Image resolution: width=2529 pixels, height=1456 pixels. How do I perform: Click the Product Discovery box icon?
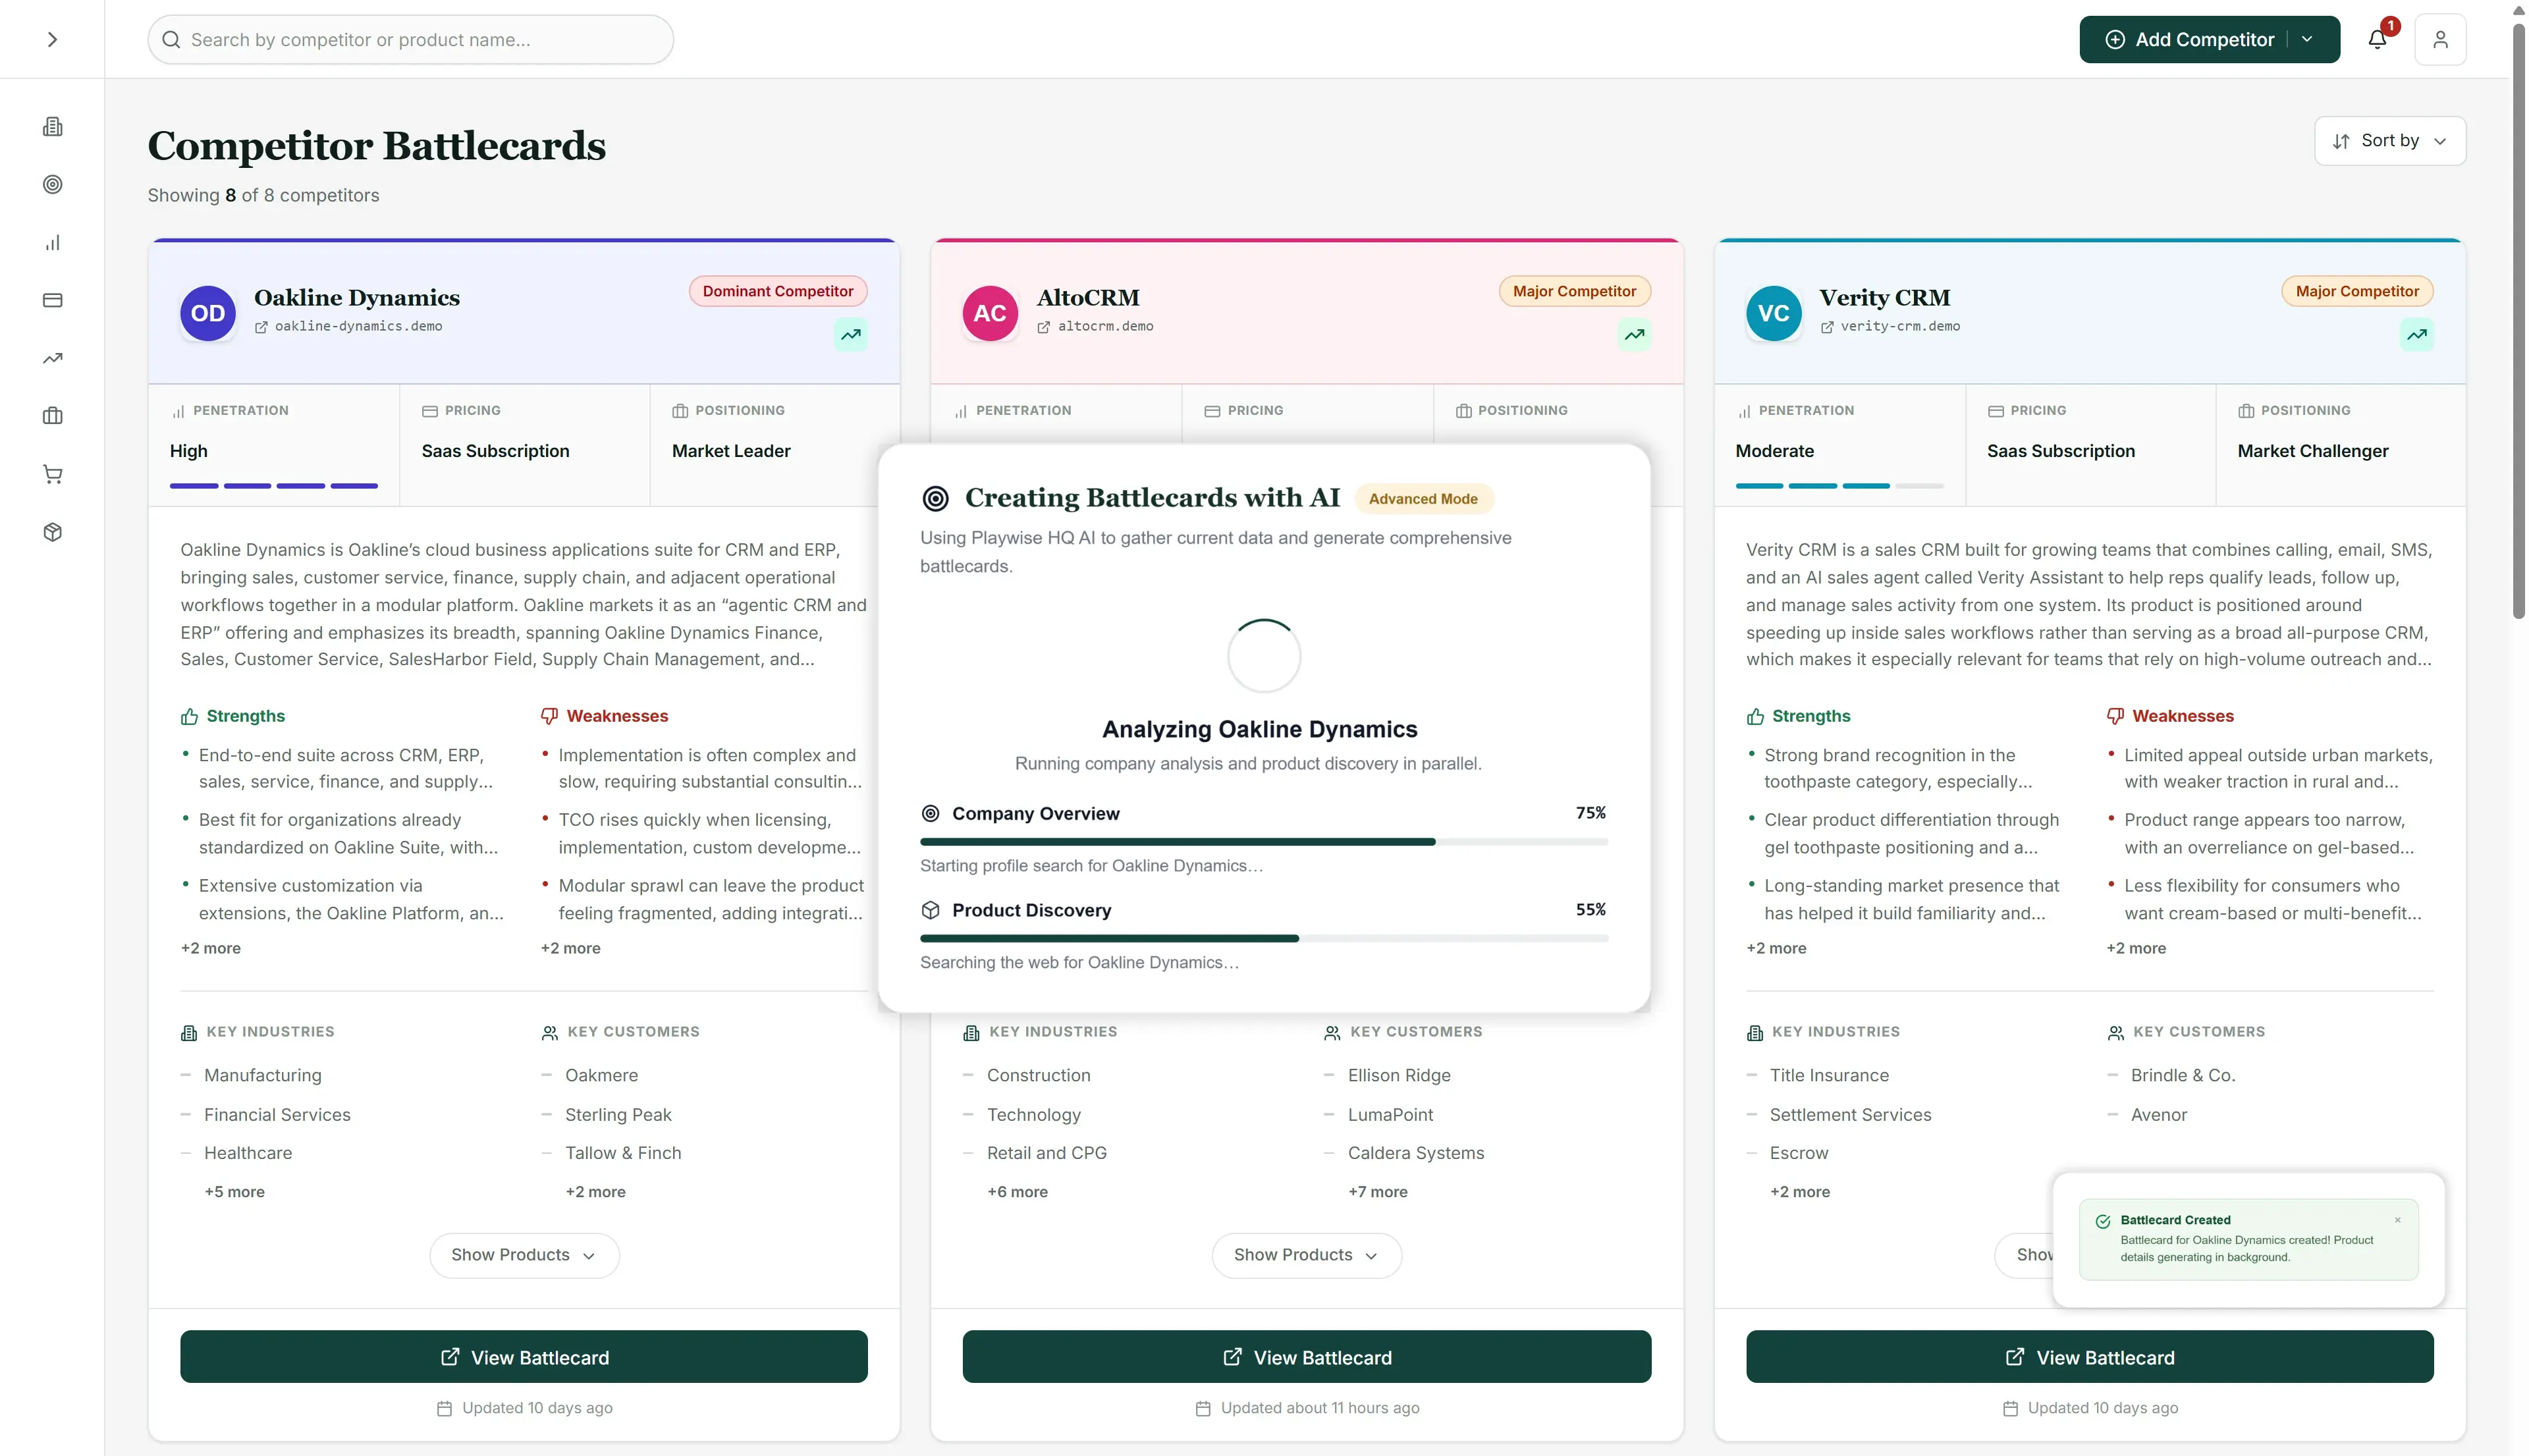(930, 910)
